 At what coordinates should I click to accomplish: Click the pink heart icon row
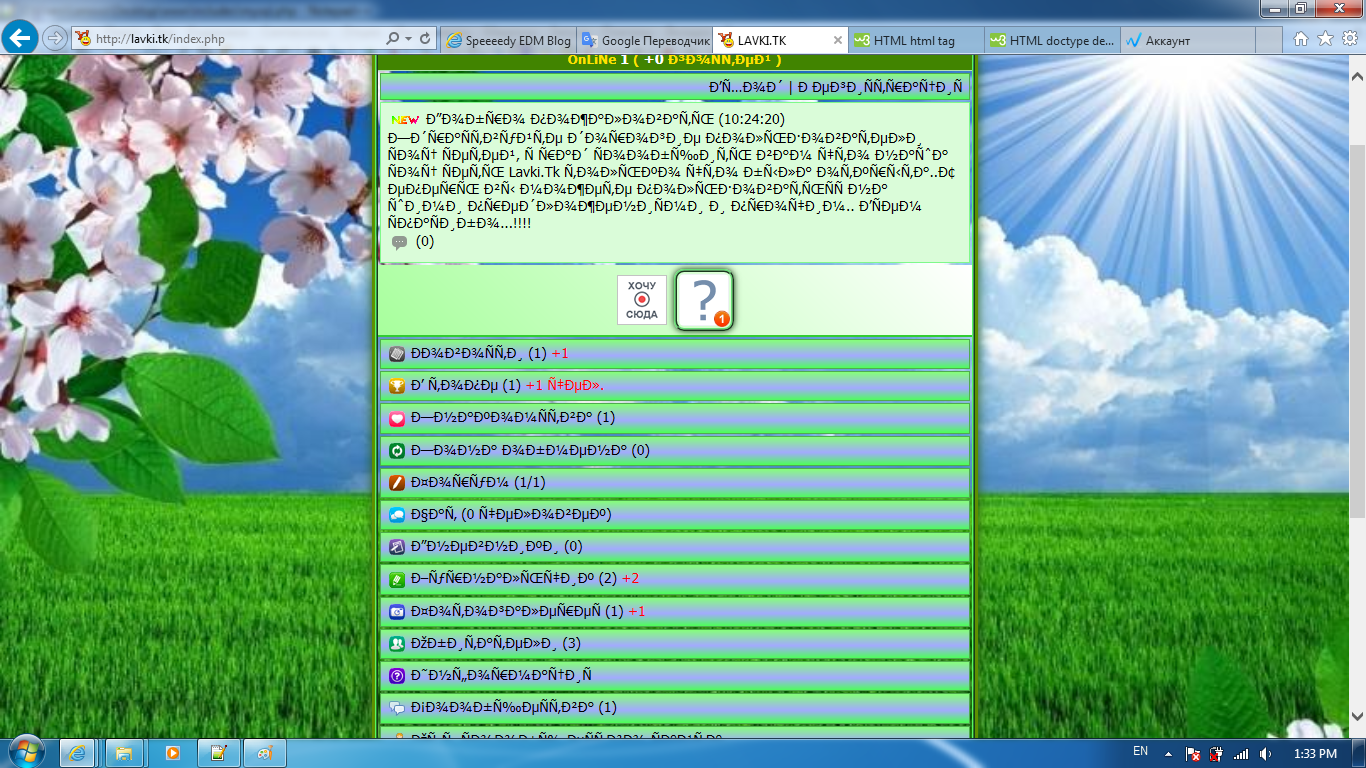674,418
